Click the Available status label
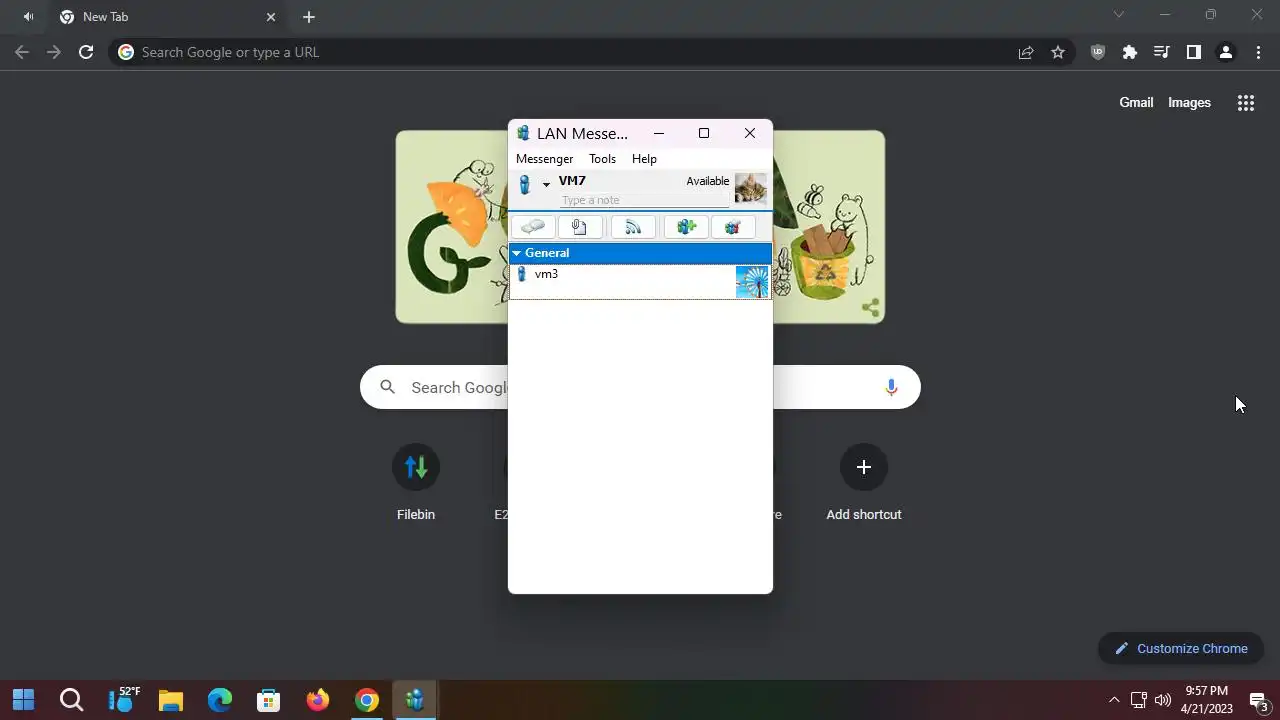 pos(707,181)
